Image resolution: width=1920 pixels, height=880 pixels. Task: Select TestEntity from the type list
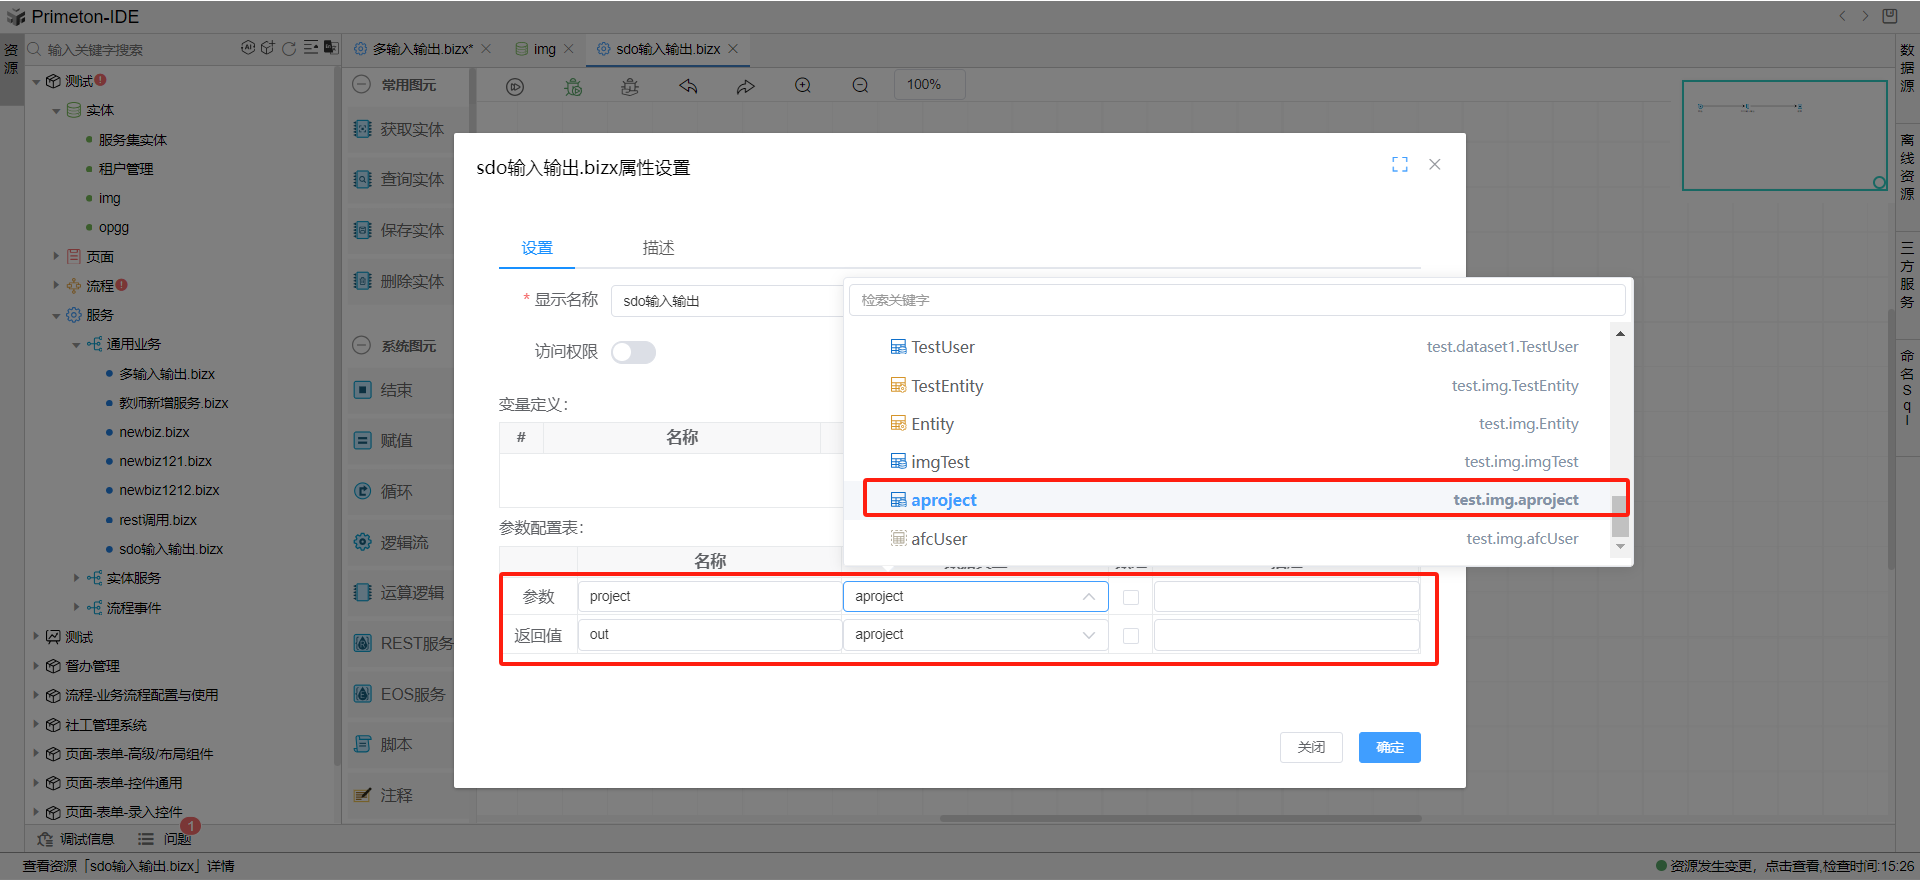[947, 386]
